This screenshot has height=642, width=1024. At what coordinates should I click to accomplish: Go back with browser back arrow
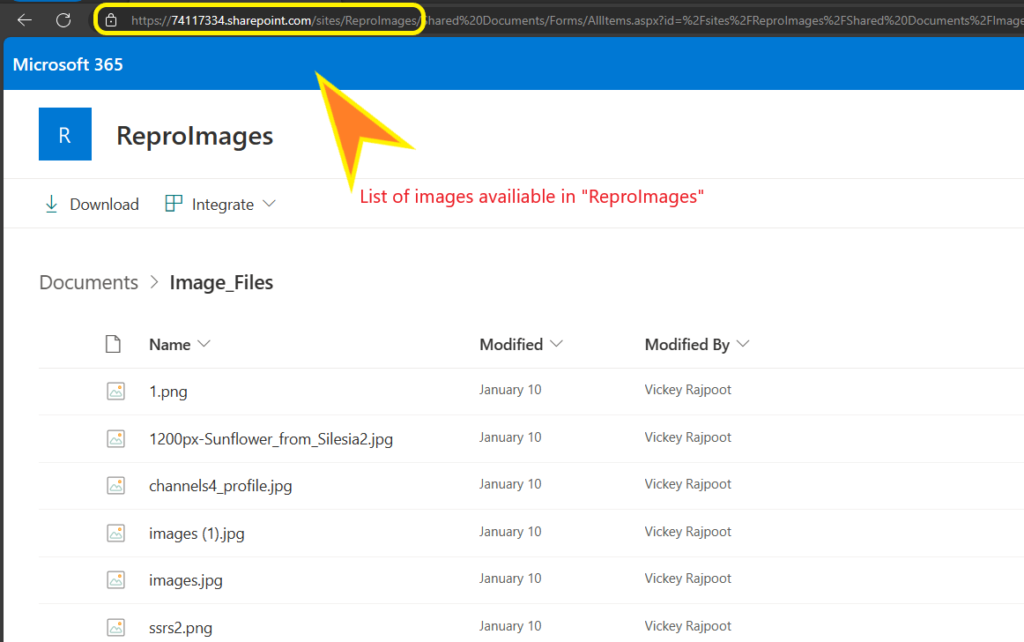pos(25,20)
